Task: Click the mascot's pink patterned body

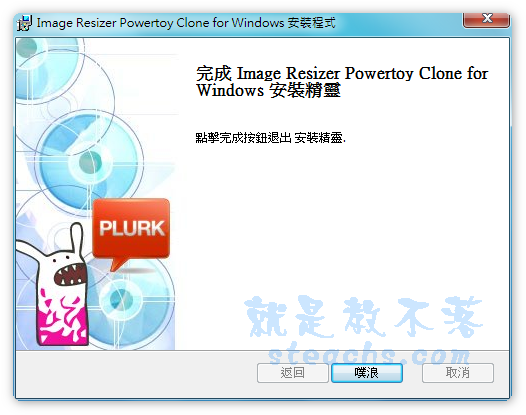Action: [62, 317]
